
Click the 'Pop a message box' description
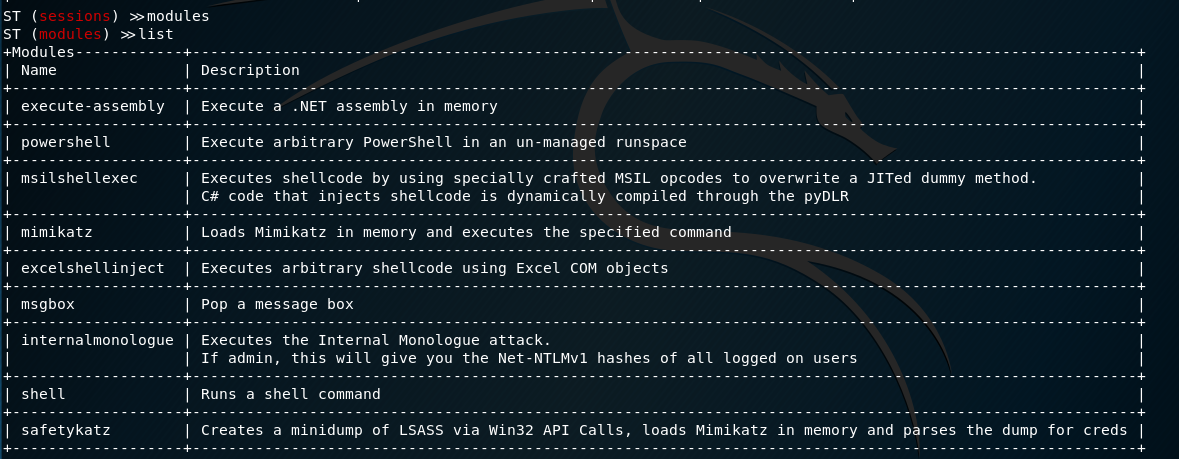coord(277,304)
